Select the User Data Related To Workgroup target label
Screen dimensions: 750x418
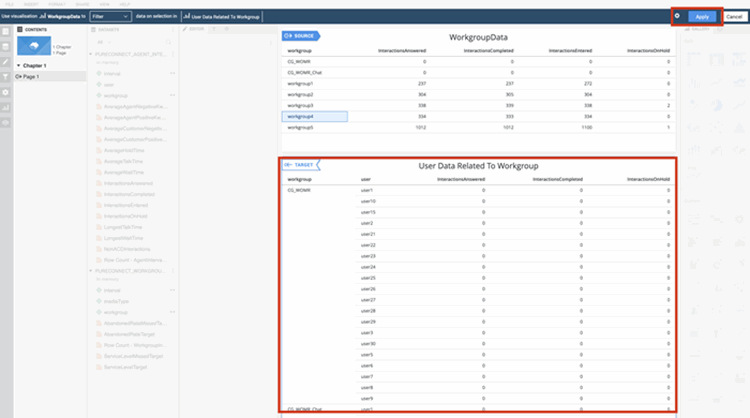tap(222, 17)
